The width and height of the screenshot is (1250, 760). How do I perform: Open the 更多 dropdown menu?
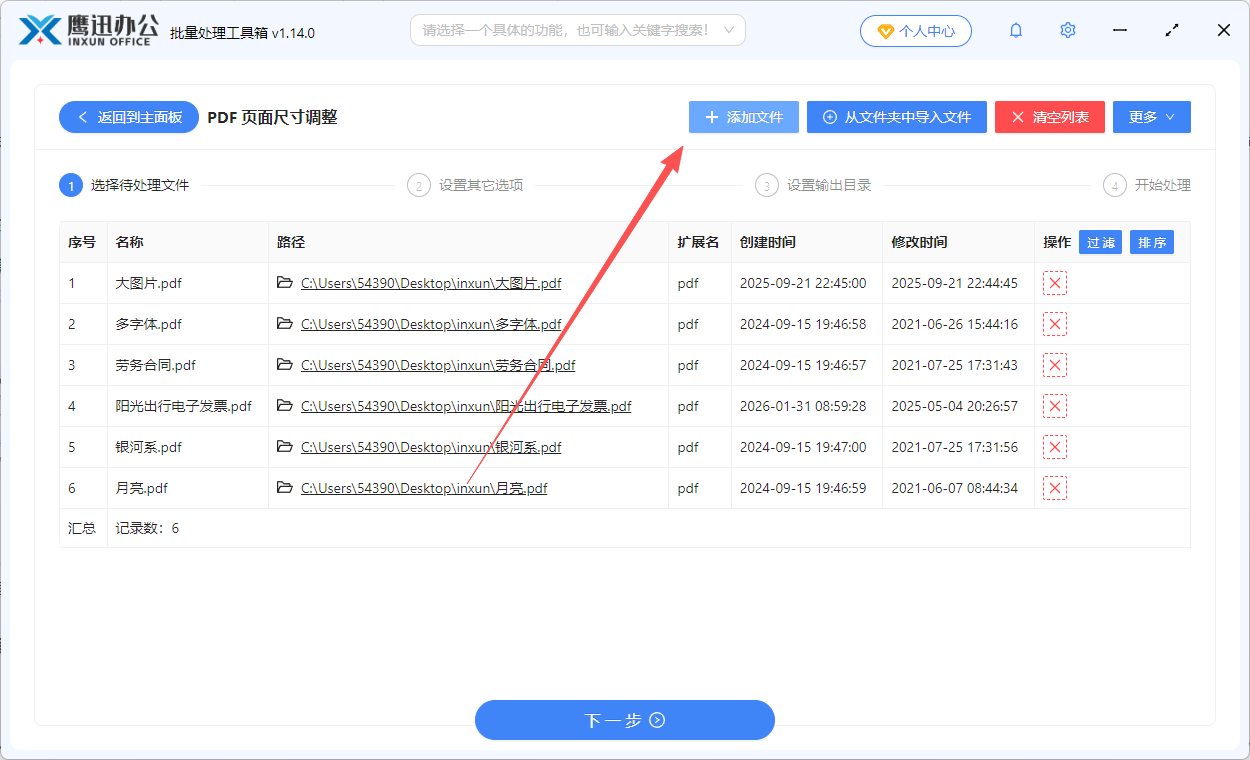(x=1151, y=117)
